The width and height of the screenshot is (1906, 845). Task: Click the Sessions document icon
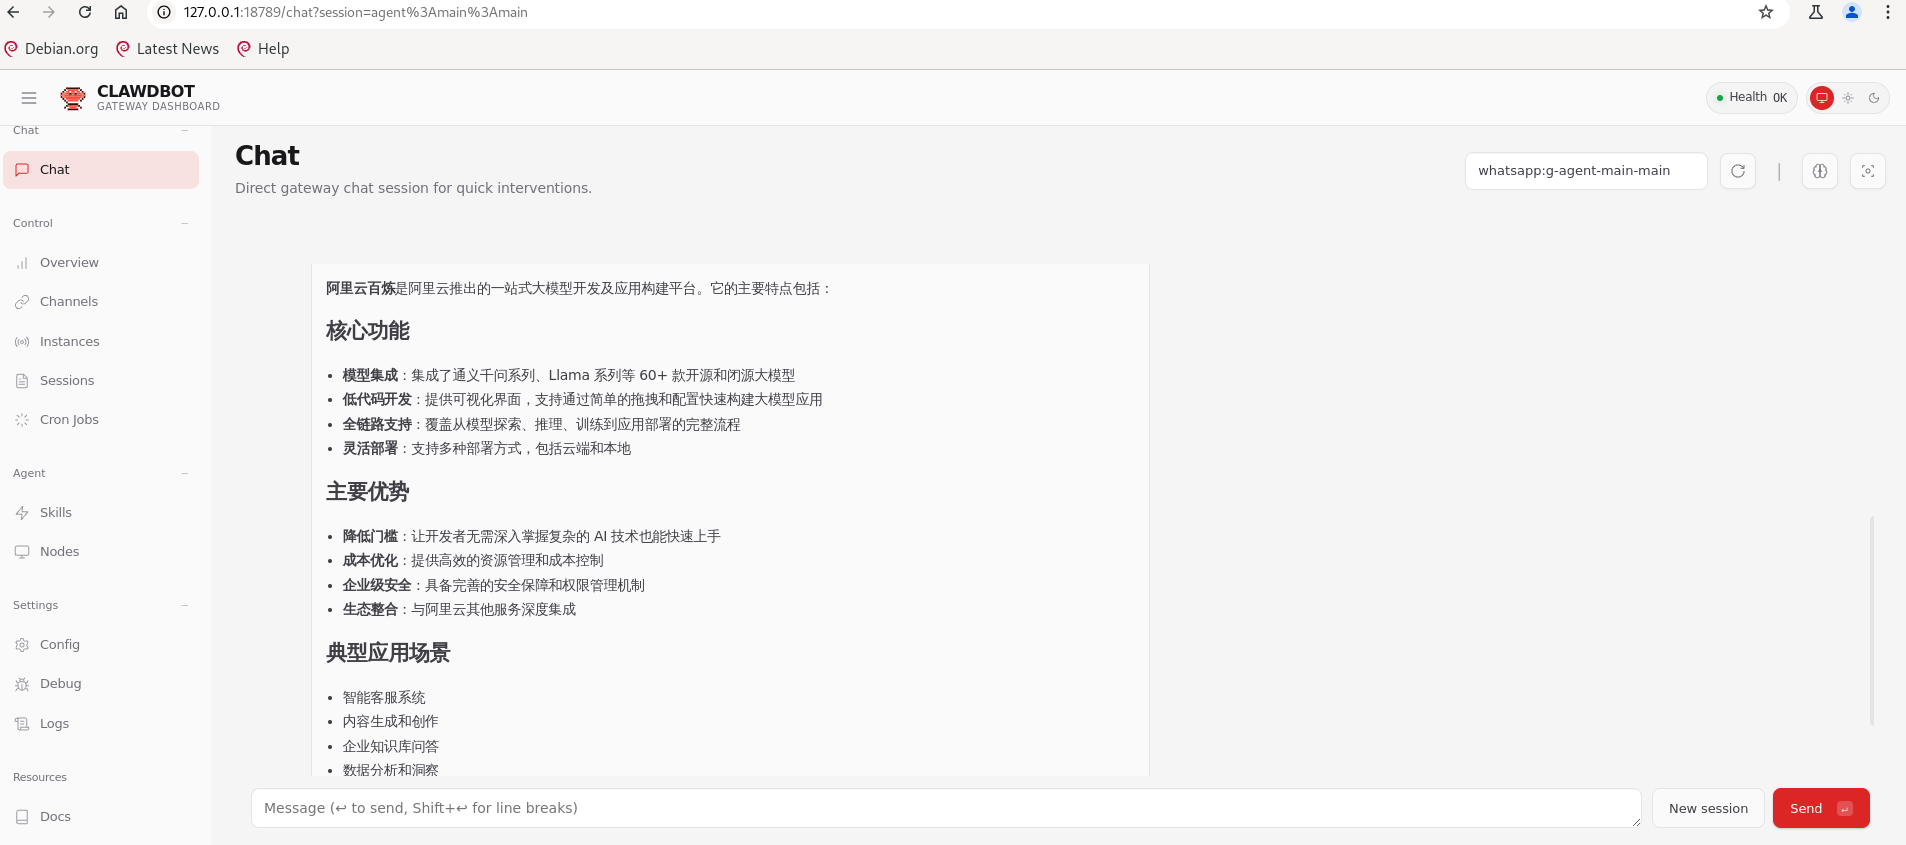[x=22, y=381]
